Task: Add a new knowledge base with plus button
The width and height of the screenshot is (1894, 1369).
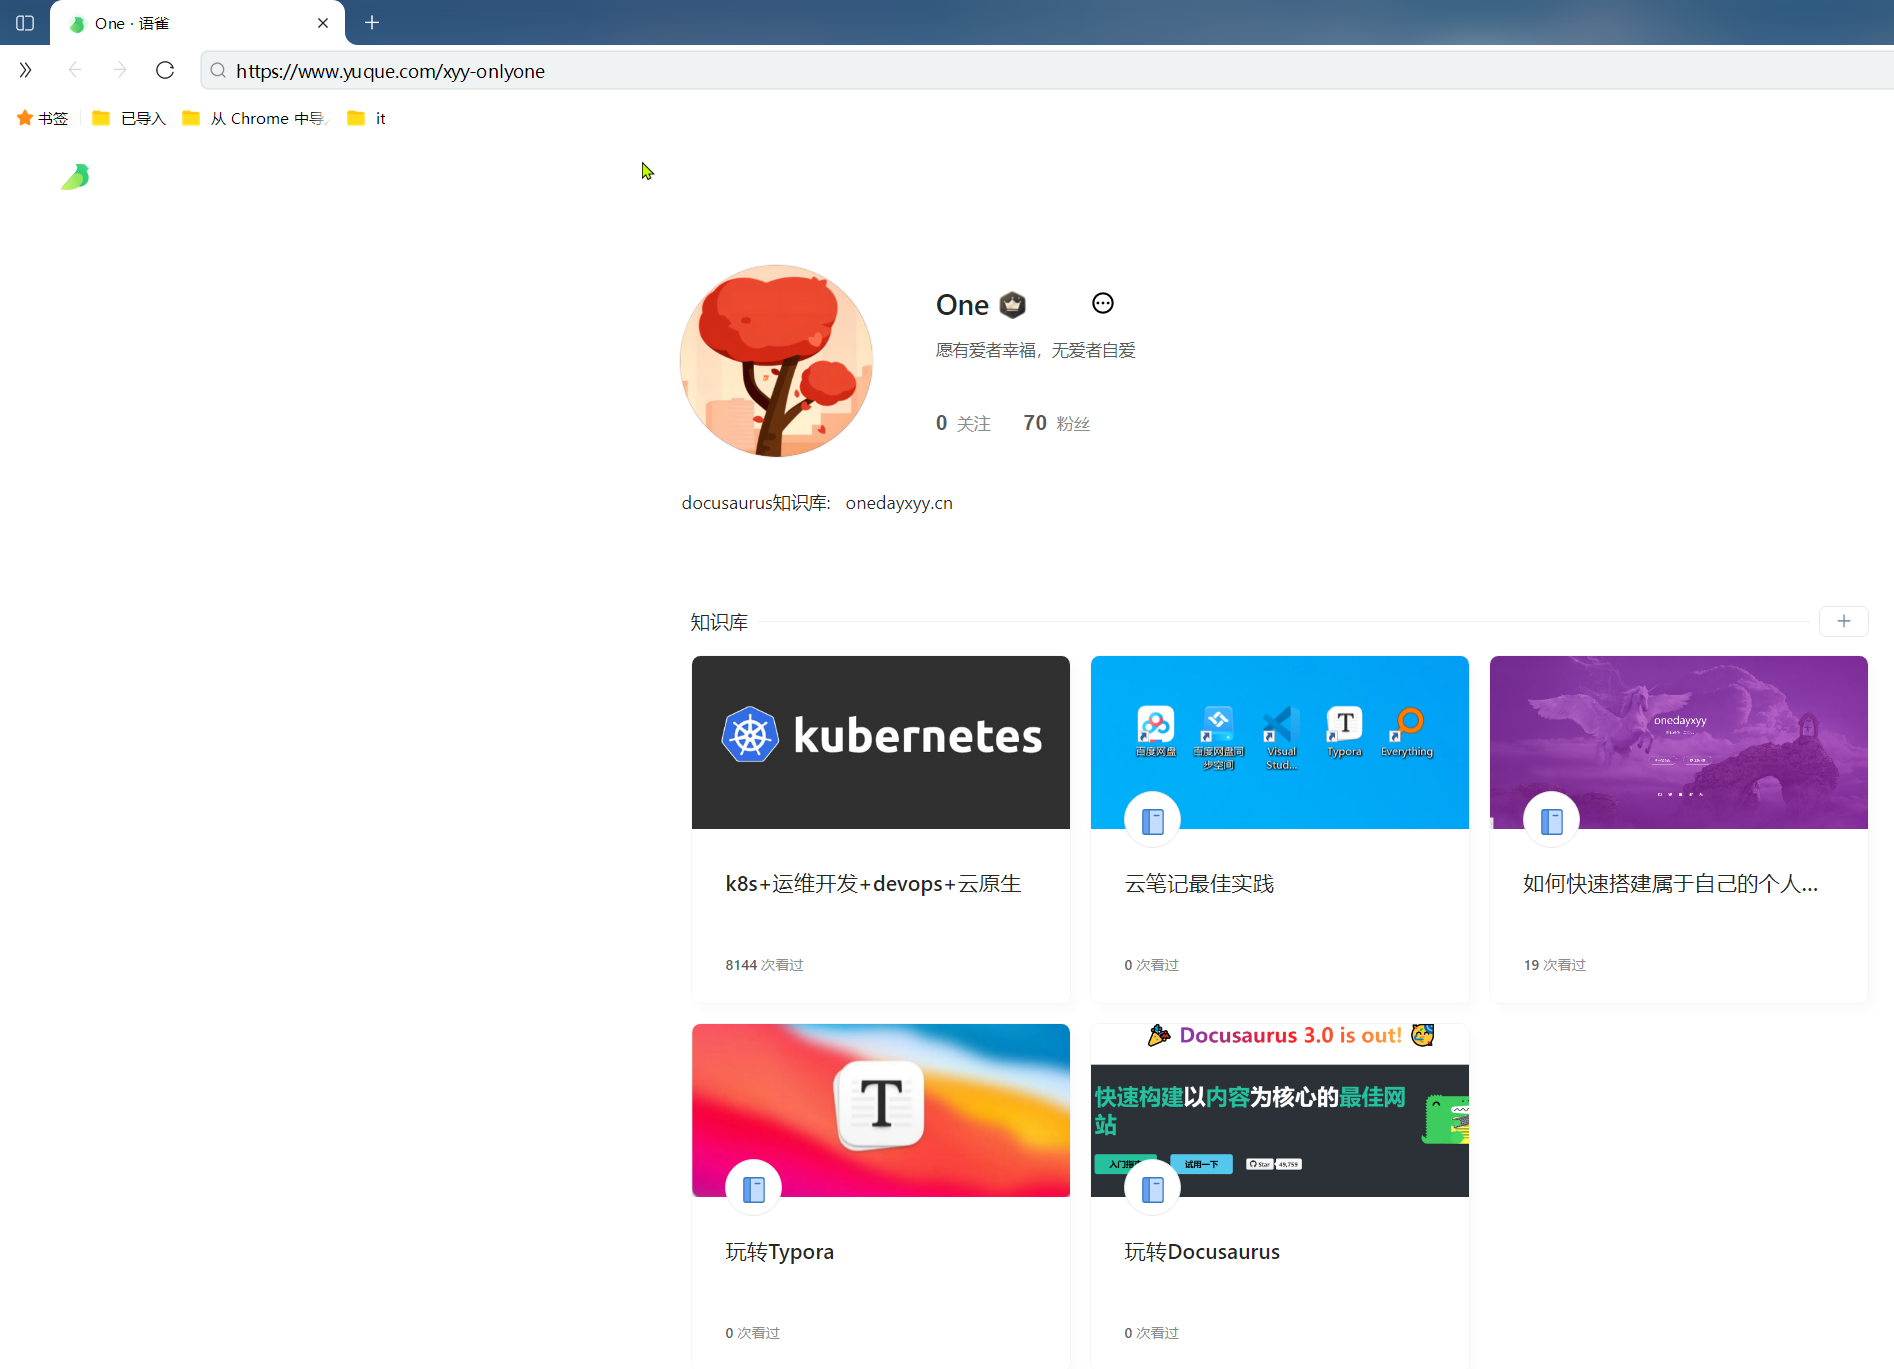Action: pyautogui.click(x=1843, y=621)
